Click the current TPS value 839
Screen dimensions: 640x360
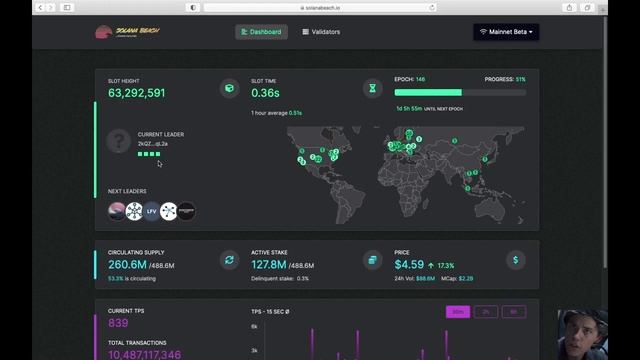point(118,323)
